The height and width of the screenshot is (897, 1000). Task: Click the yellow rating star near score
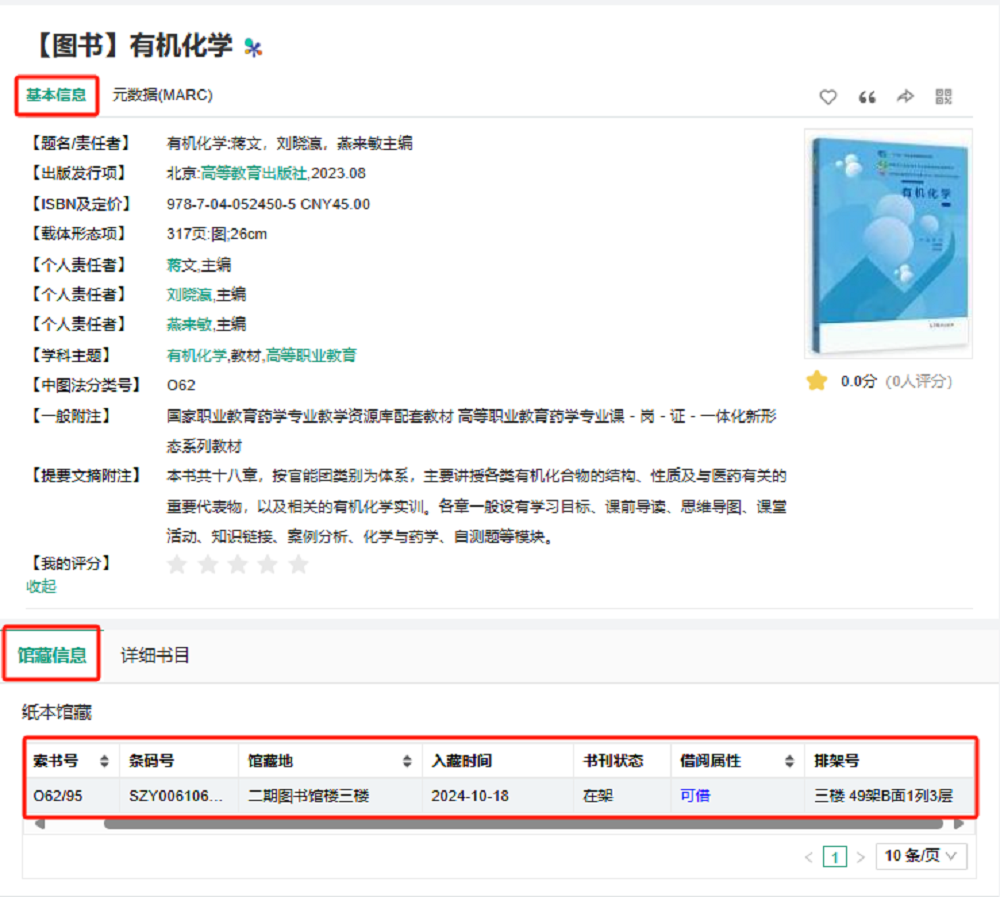click(817, 381)
